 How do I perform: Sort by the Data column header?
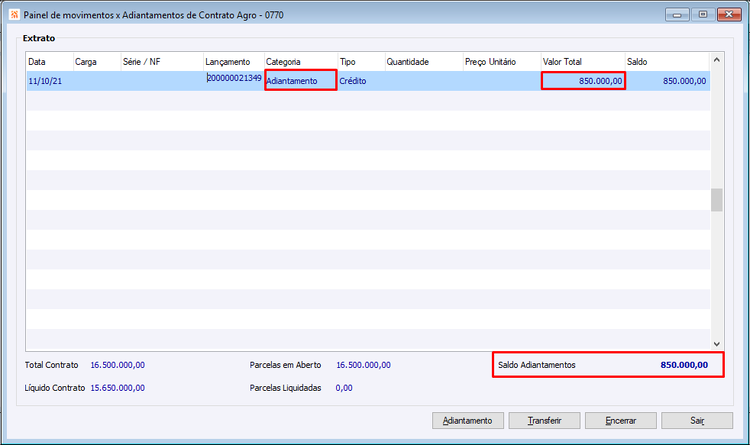(50, 62)
